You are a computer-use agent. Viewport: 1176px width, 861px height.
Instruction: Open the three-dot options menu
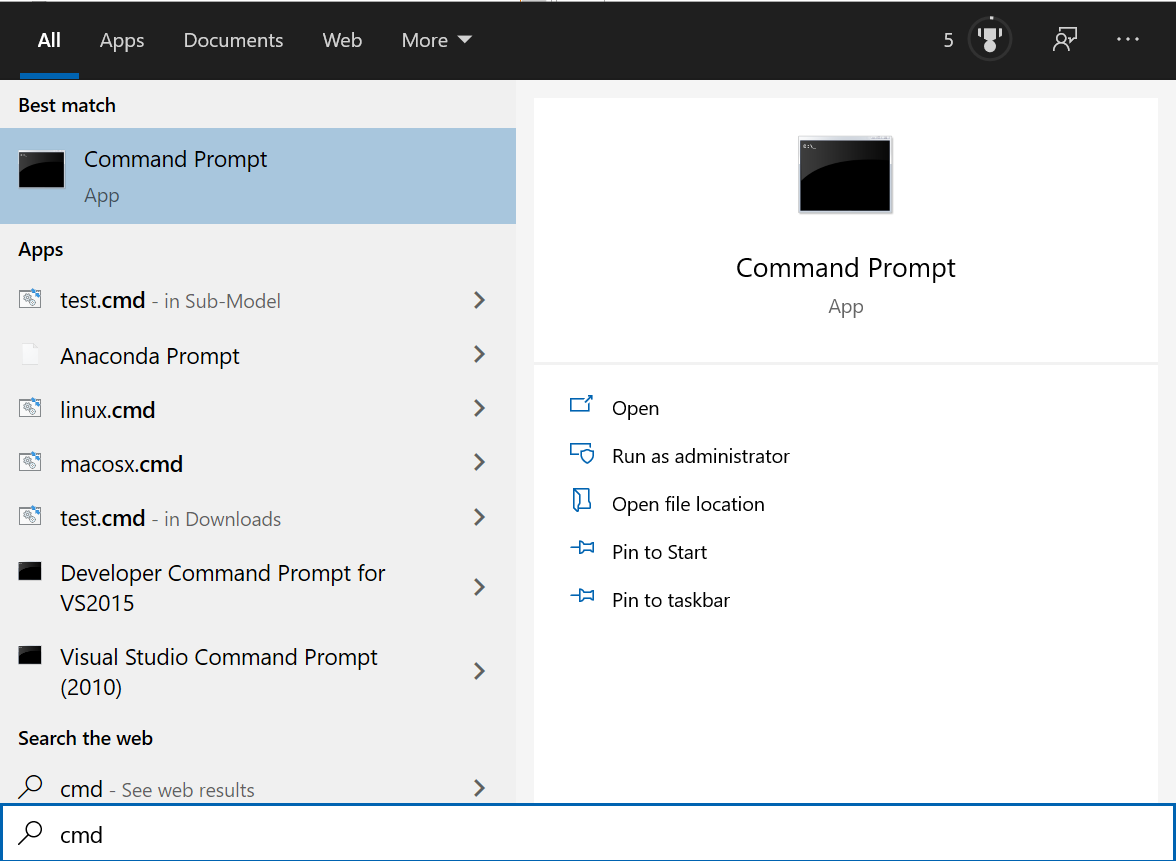coord(1127,40)
